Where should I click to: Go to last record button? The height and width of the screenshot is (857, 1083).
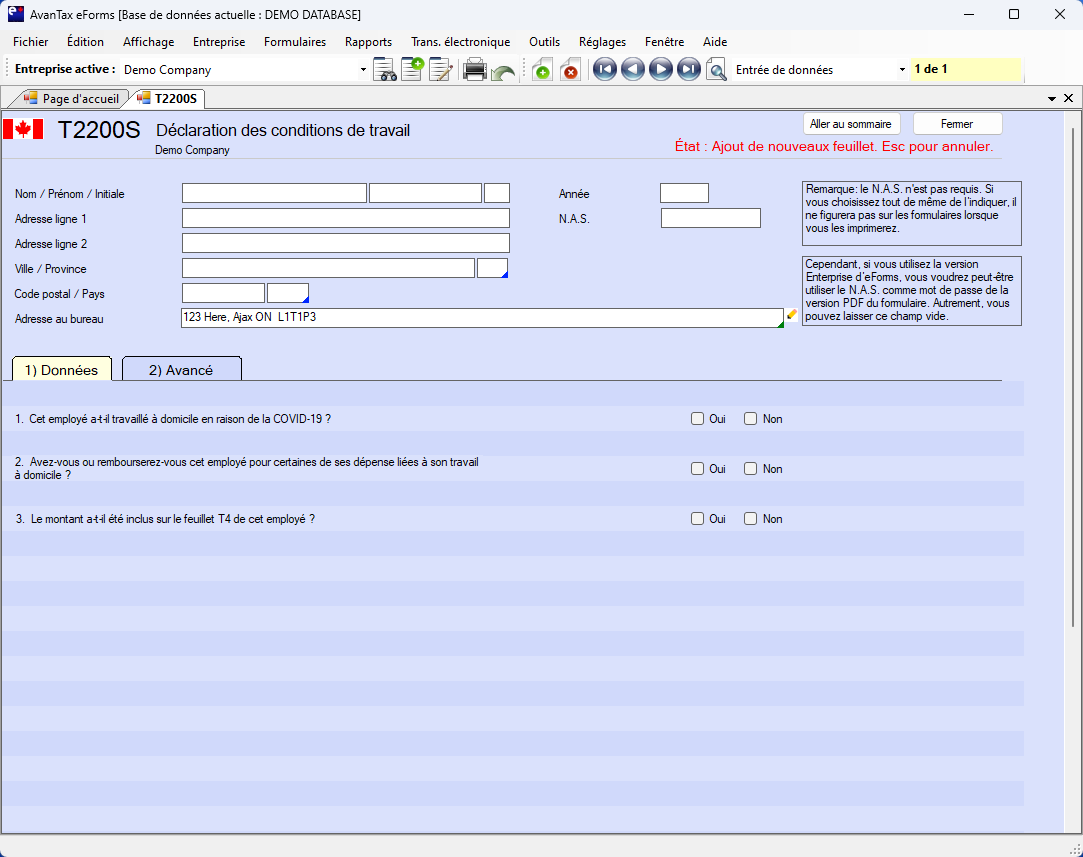click(x=689, y=70)
